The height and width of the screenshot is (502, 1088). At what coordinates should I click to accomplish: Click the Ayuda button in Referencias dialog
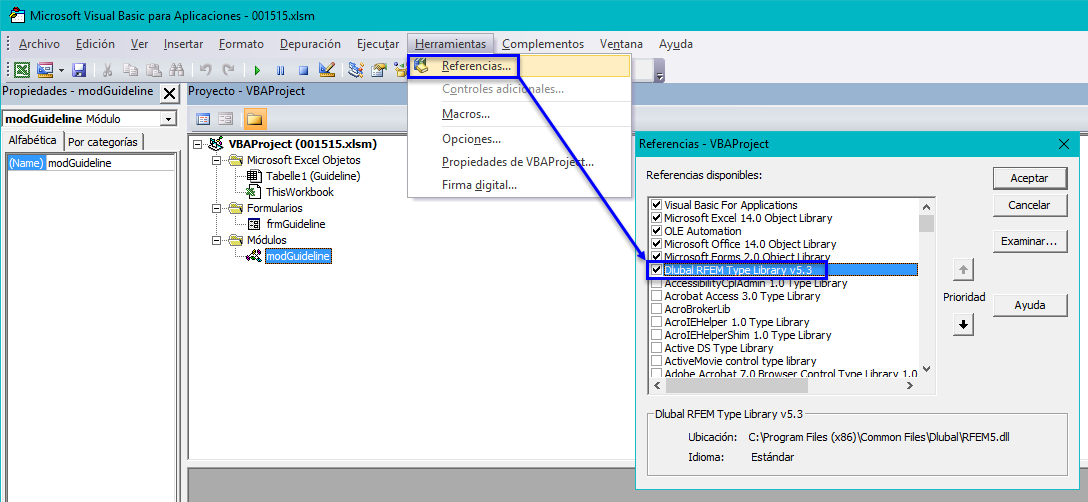pyautogui.click(x=1029, y=306)
